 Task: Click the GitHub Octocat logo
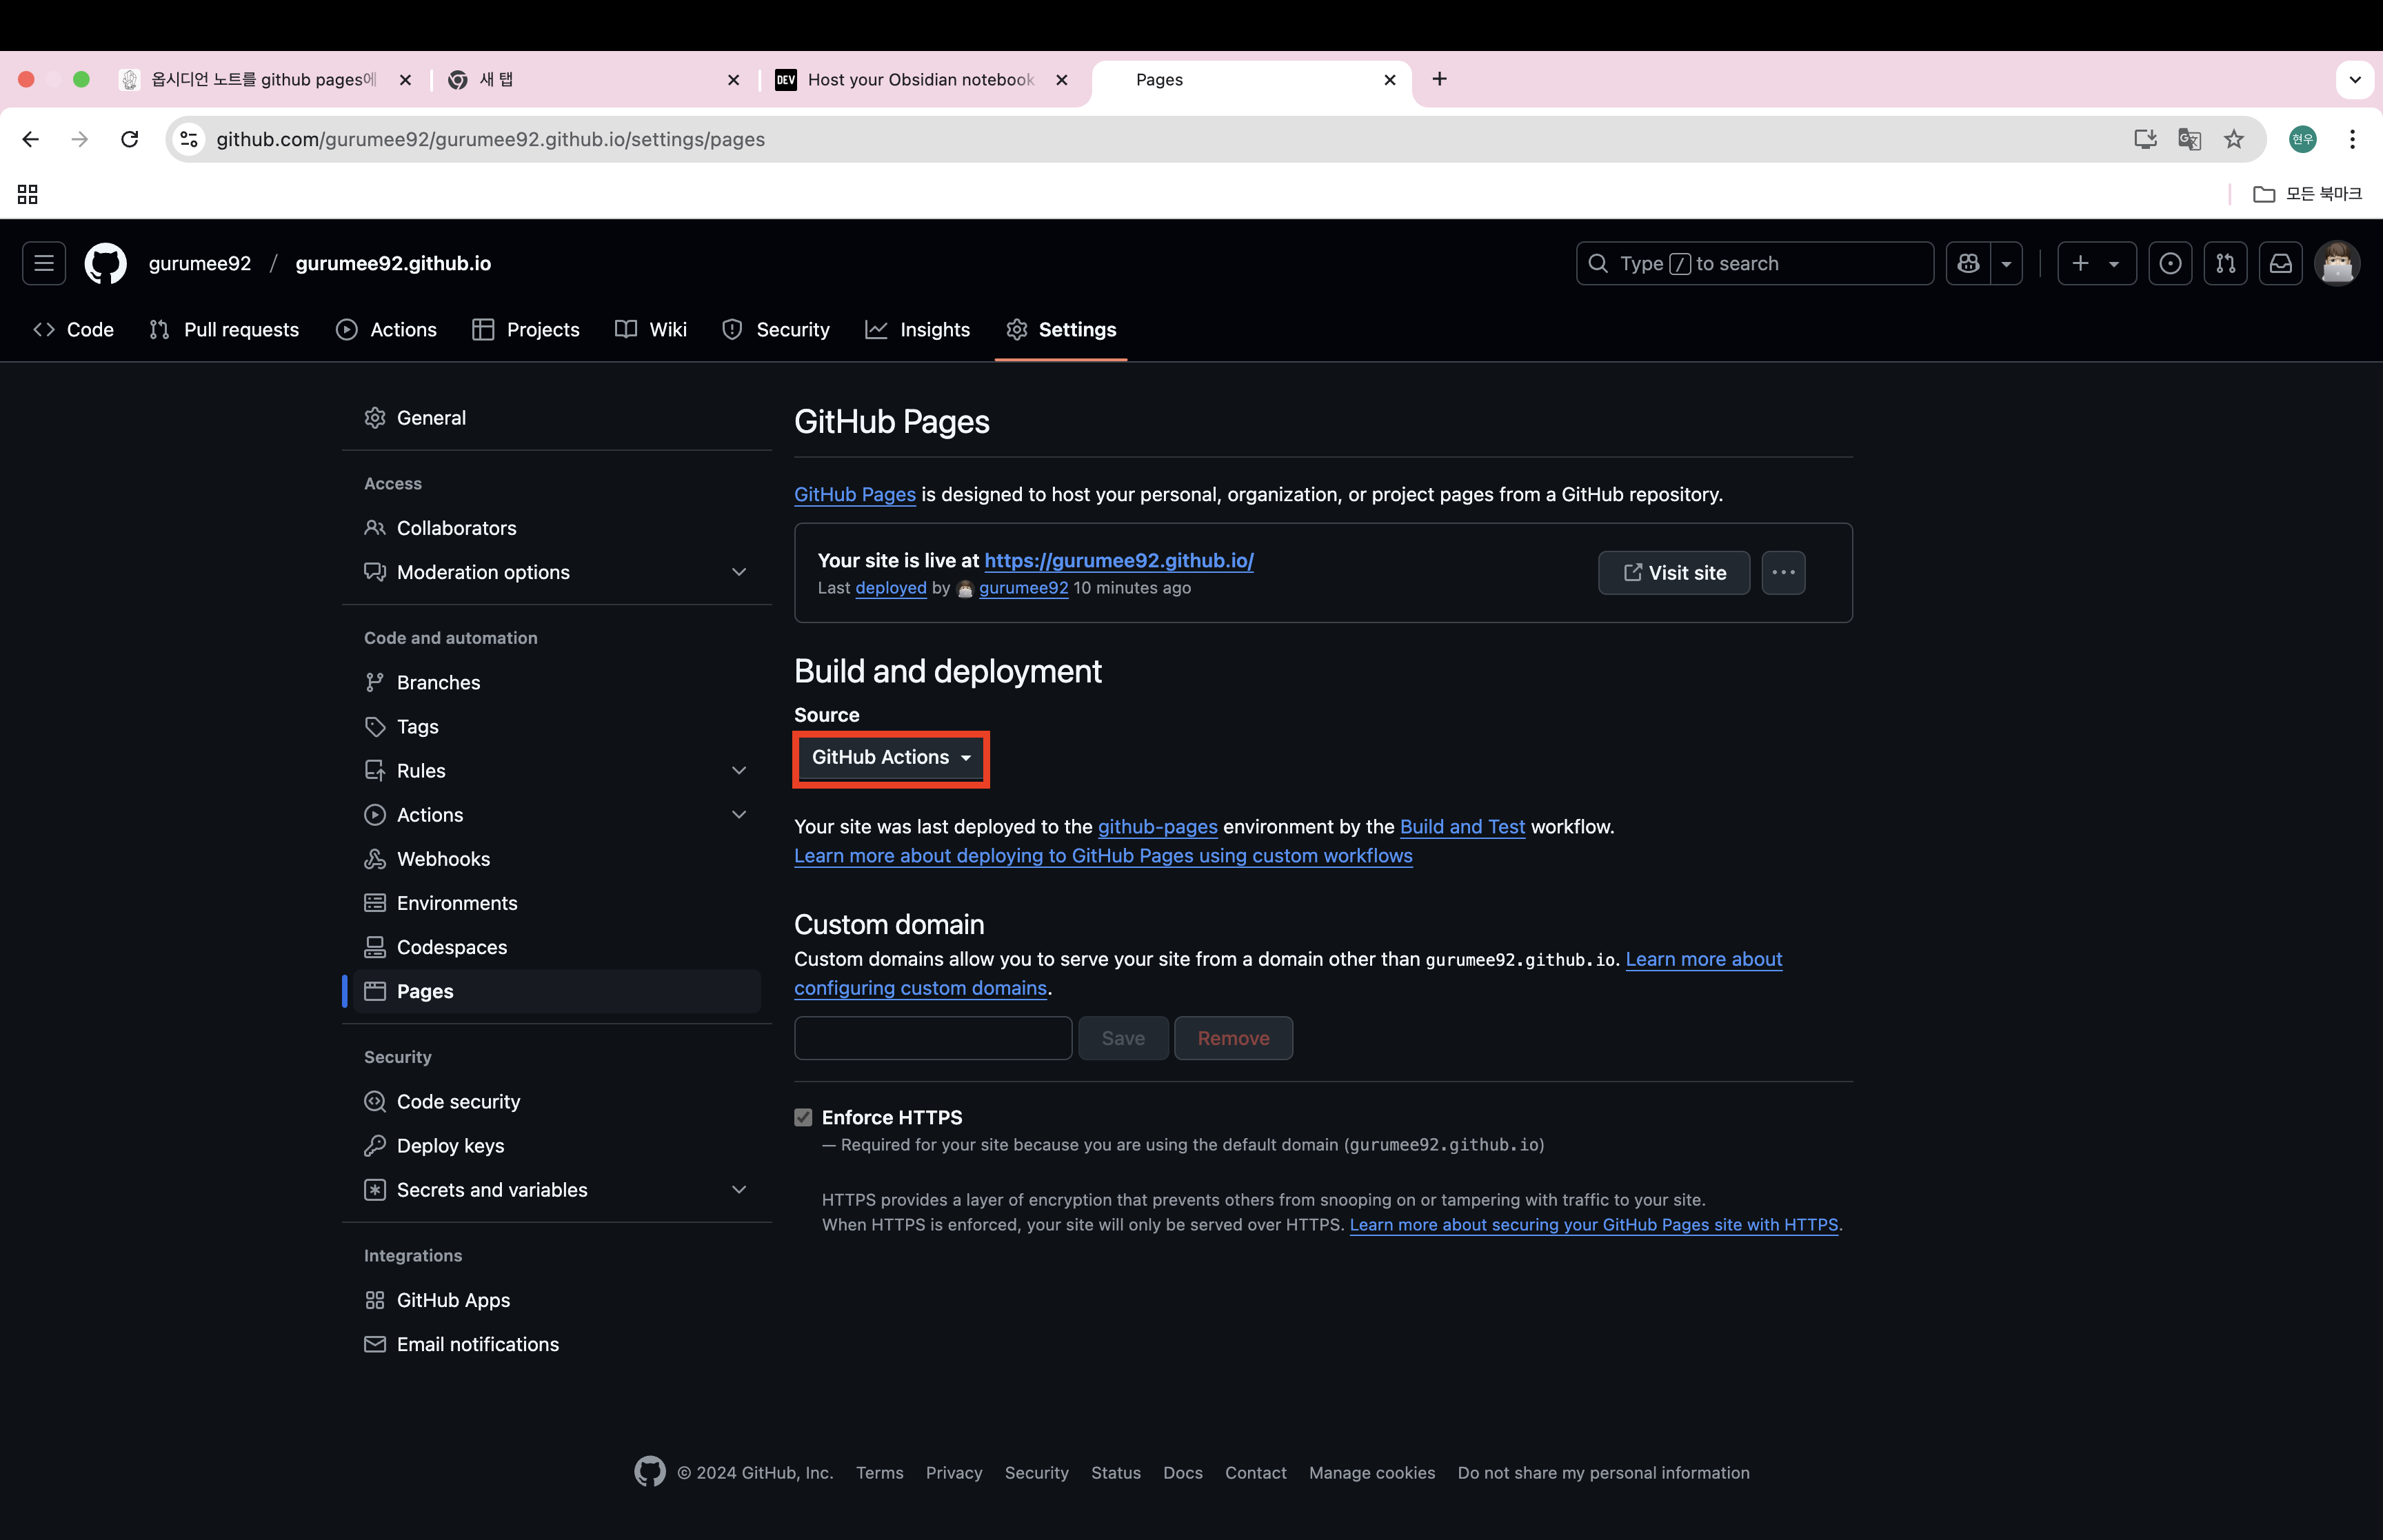tap(106, 263)
